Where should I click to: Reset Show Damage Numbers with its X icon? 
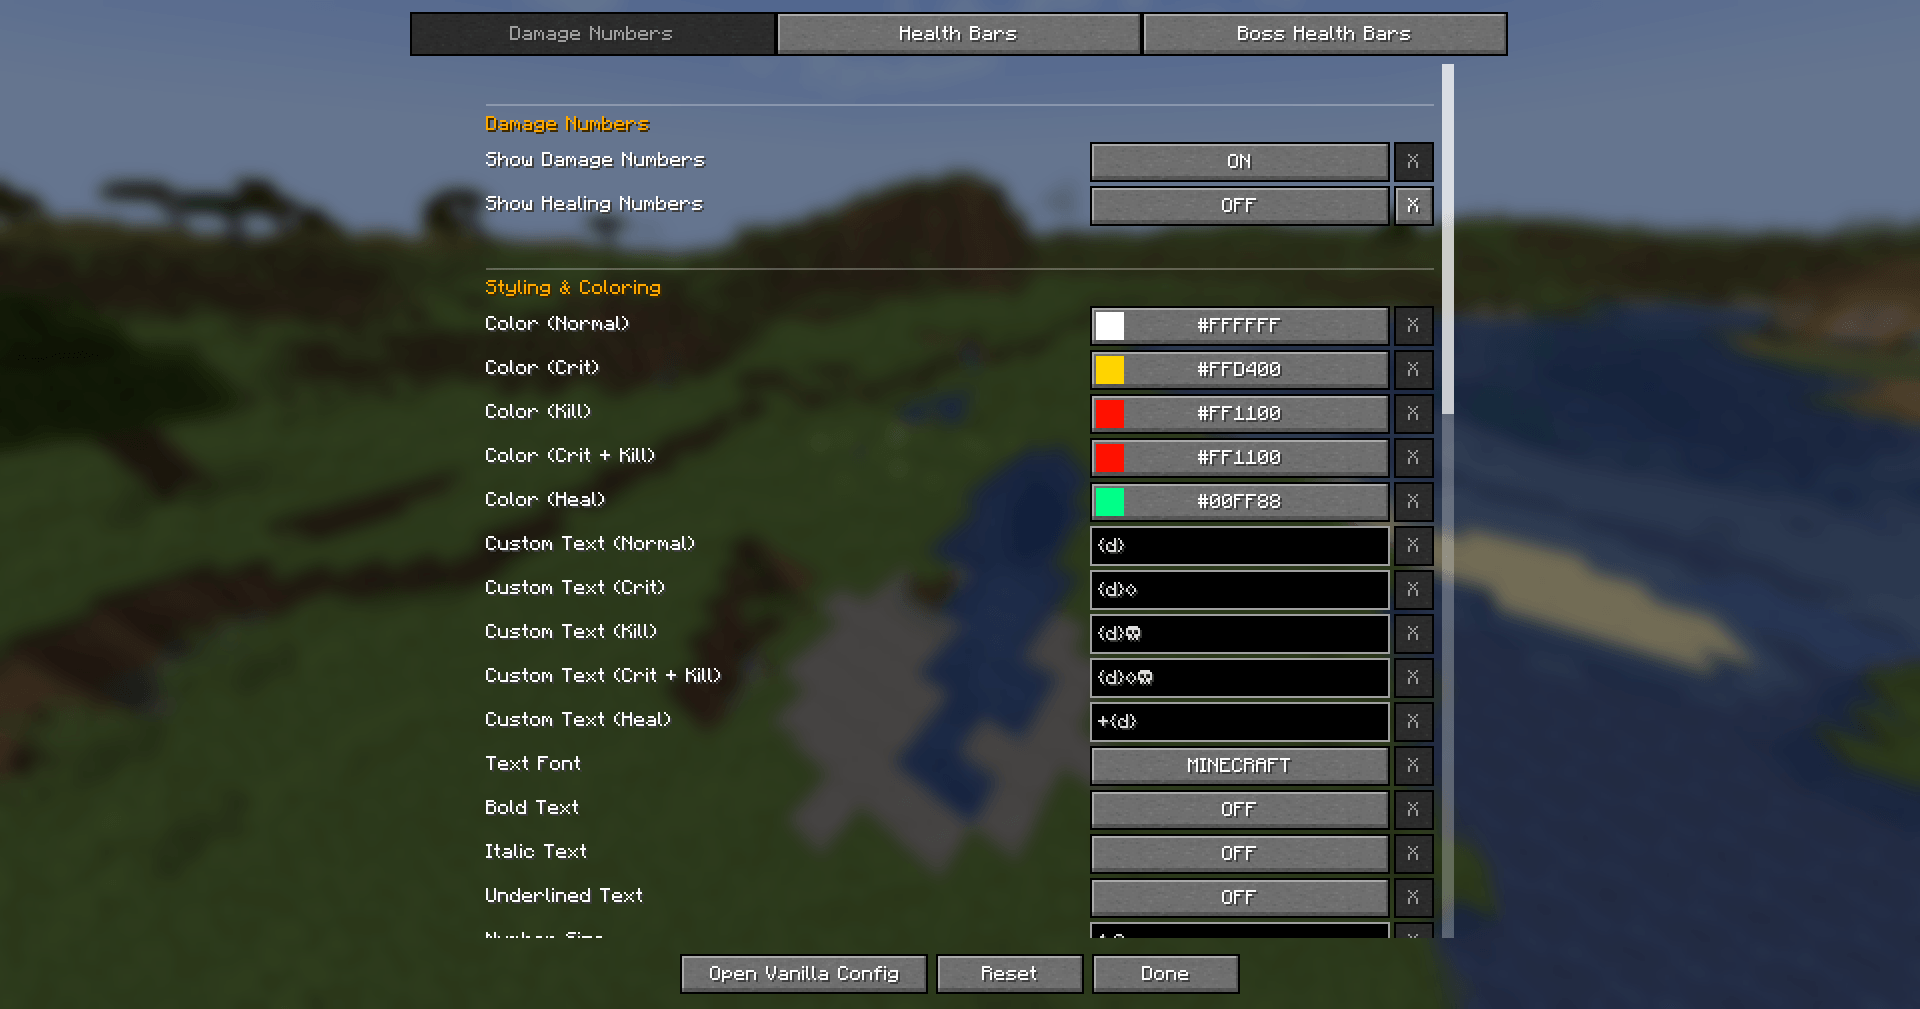click(1413, 161)
